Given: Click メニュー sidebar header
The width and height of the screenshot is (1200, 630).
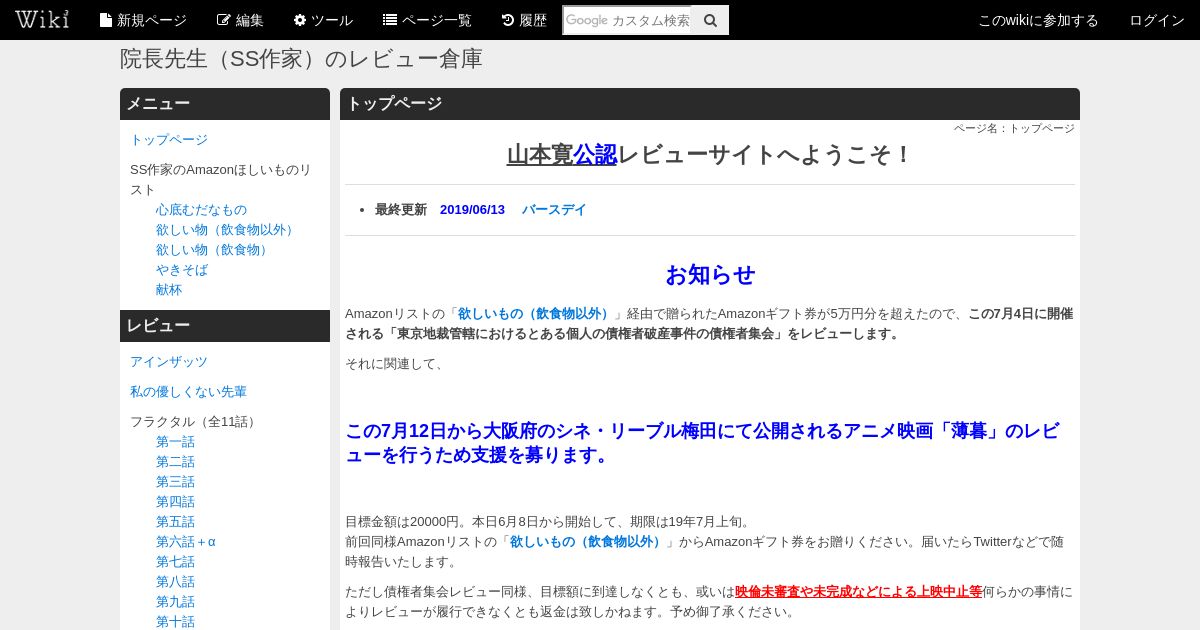Looking at the screenshot, I should coord(225,104).
